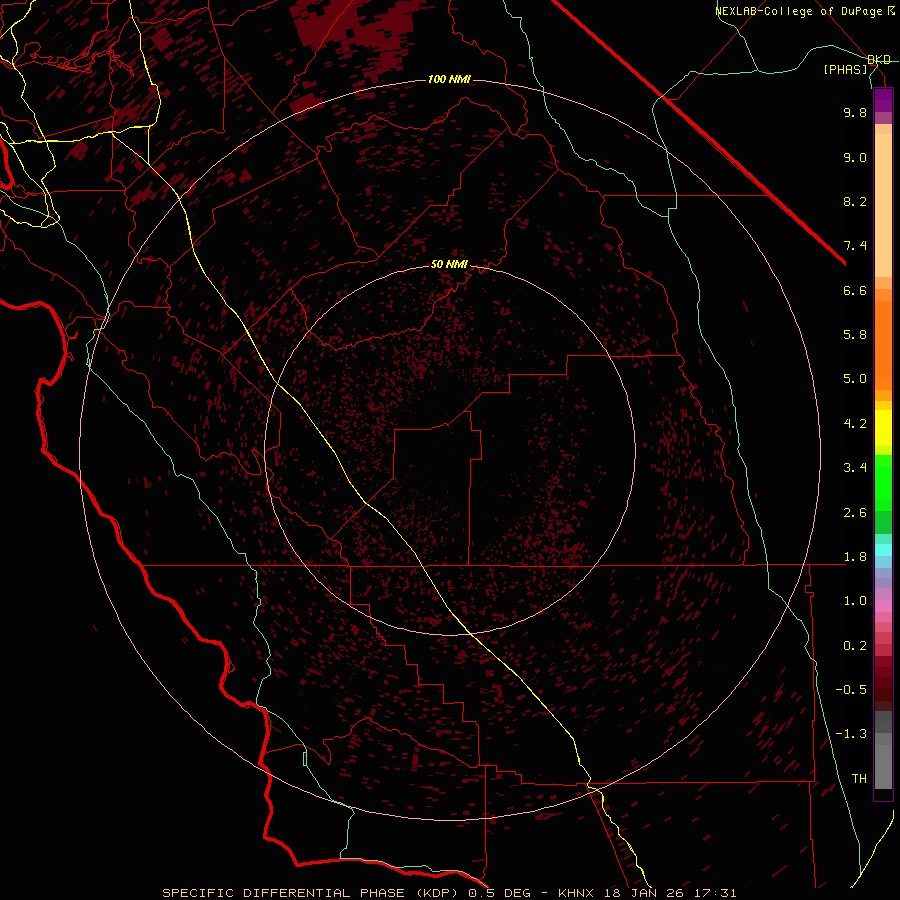Click the 3.4 scale value

(855, 468)
